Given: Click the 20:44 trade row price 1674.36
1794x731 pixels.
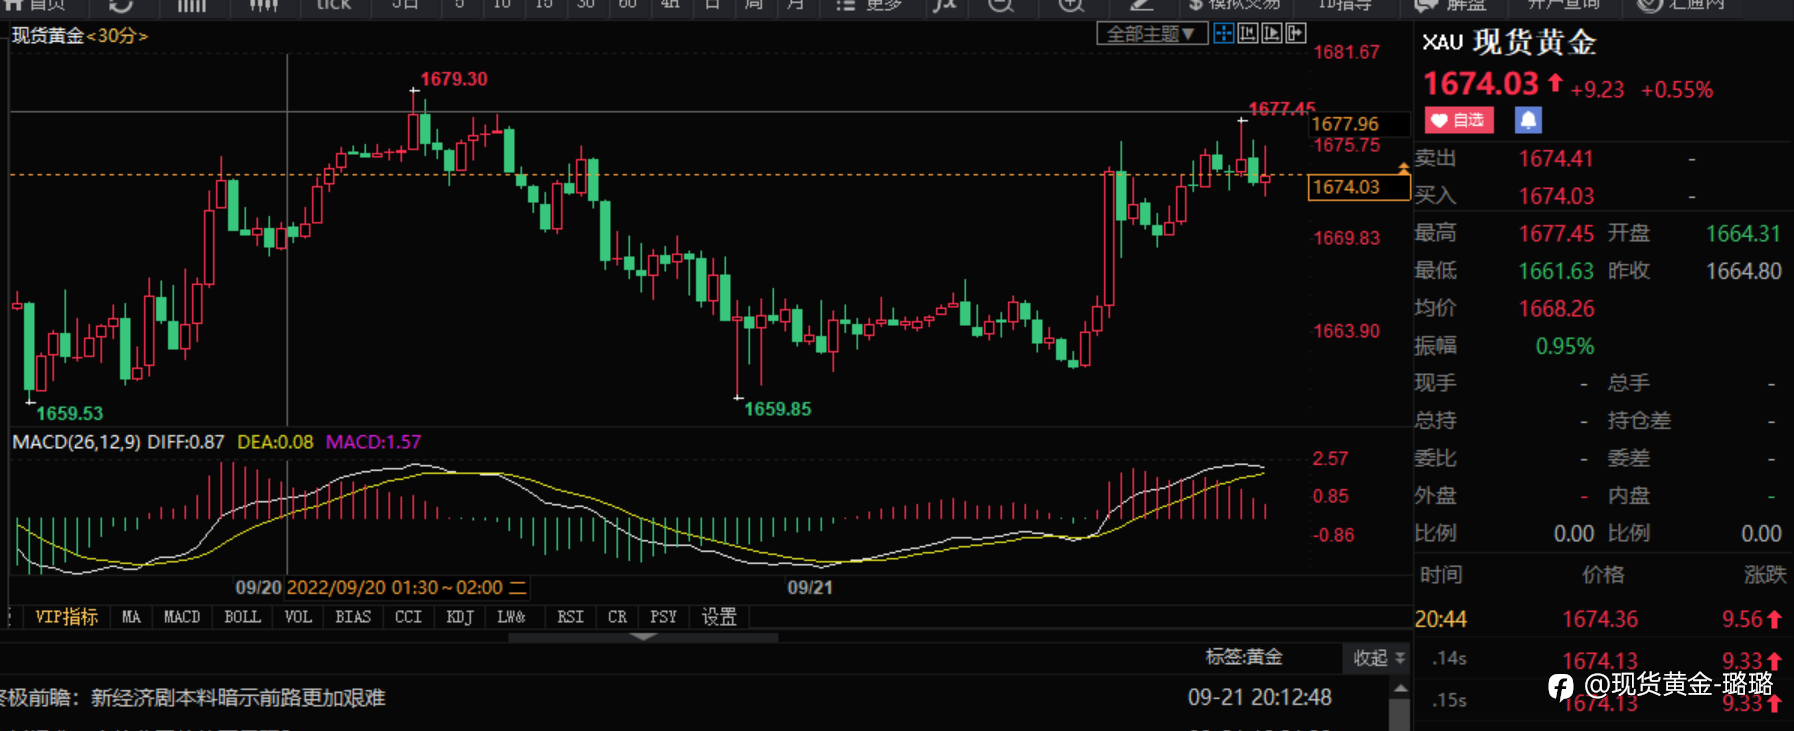Looking at the screenshot, I should point(1600,620).
